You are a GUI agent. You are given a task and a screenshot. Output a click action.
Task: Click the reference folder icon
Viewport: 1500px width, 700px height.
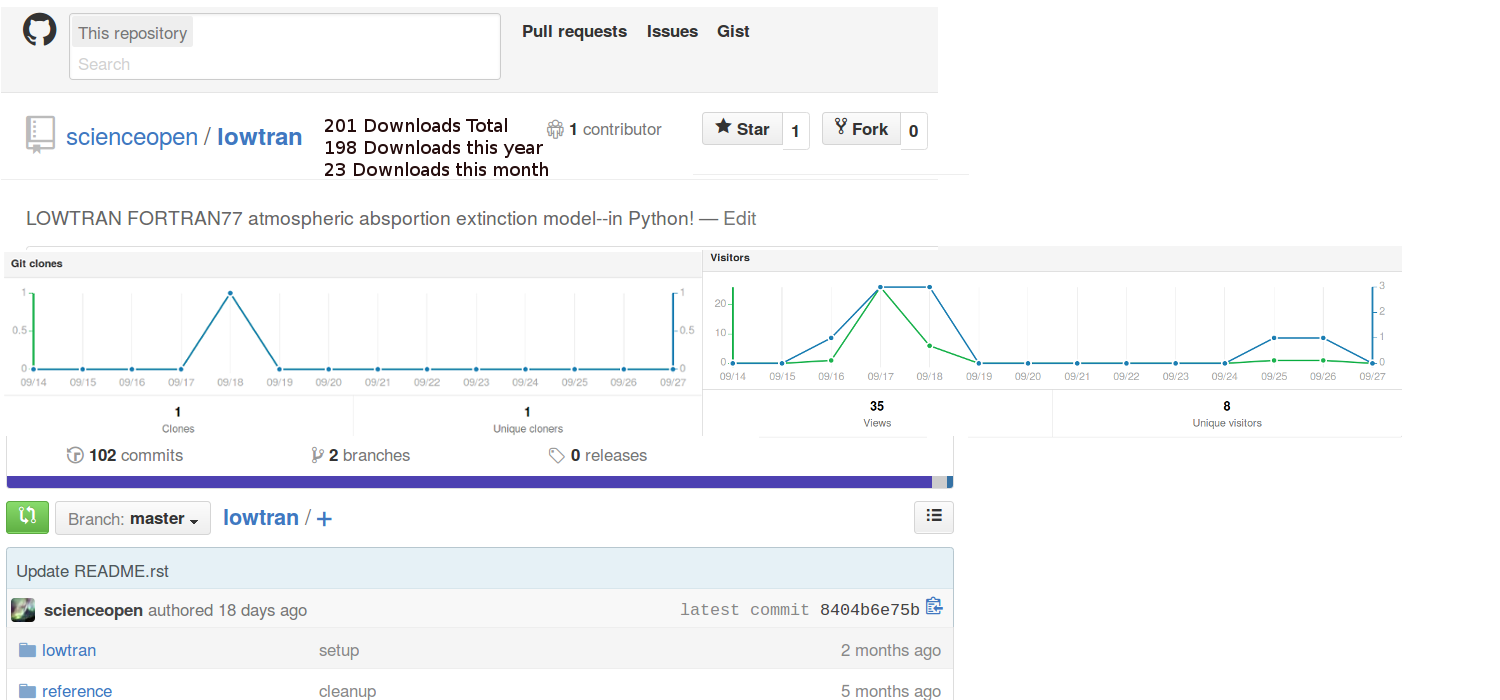point(27,691)
